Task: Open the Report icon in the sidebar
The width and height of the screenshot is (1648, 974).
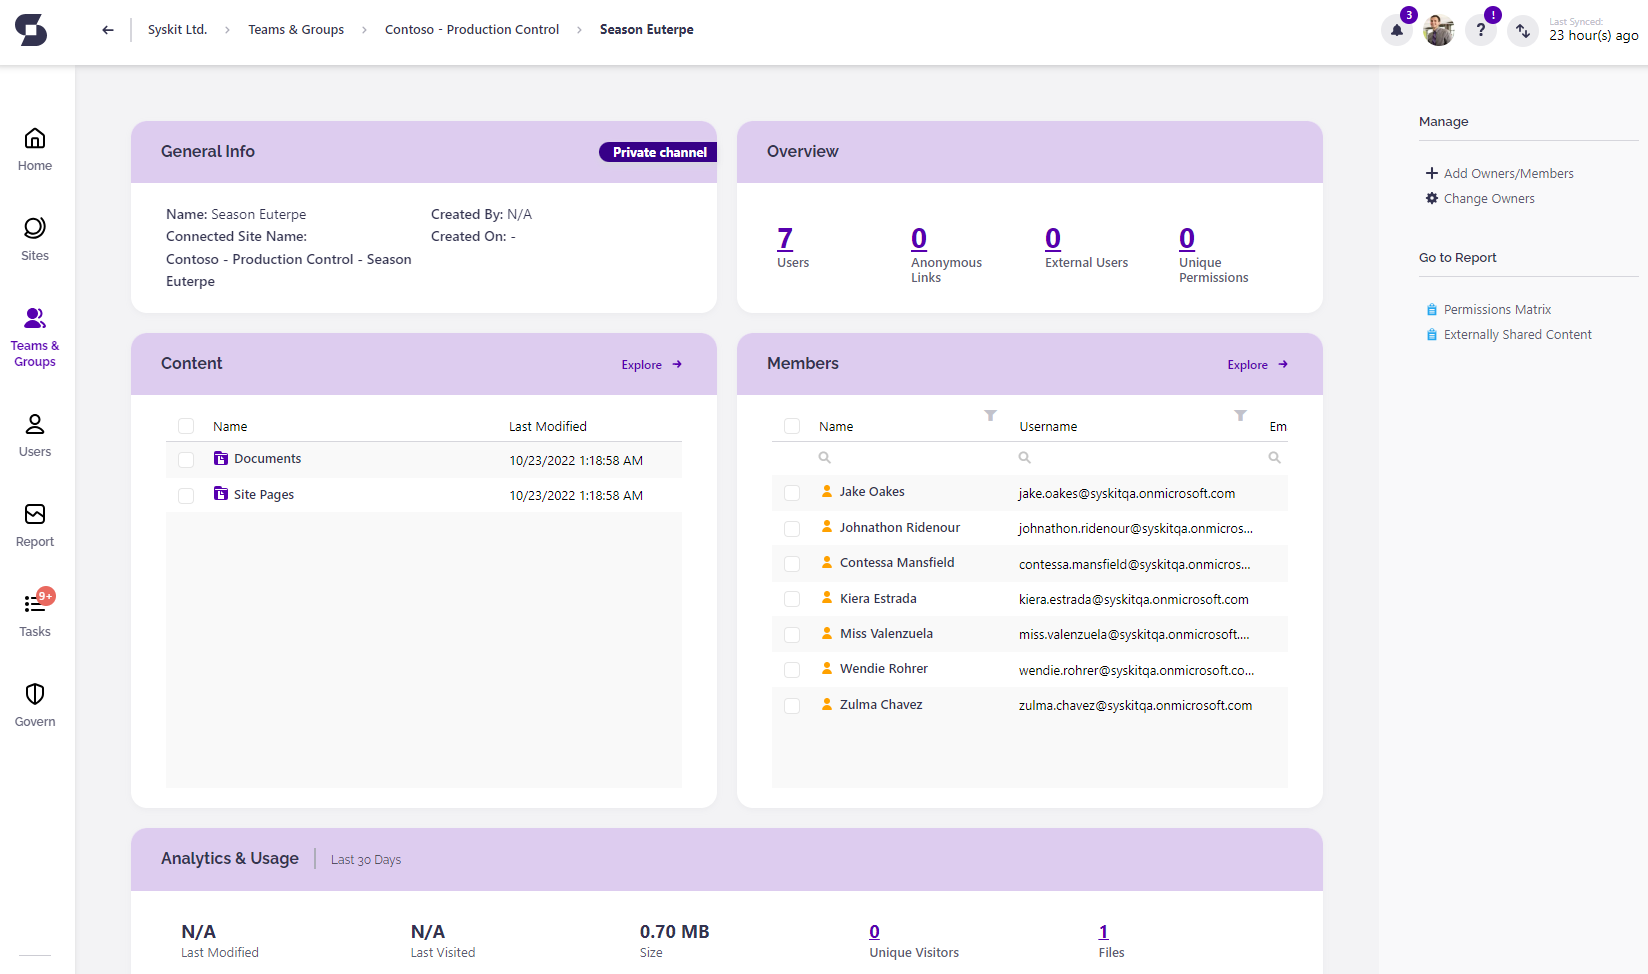Action: click(x=34, y=522)
